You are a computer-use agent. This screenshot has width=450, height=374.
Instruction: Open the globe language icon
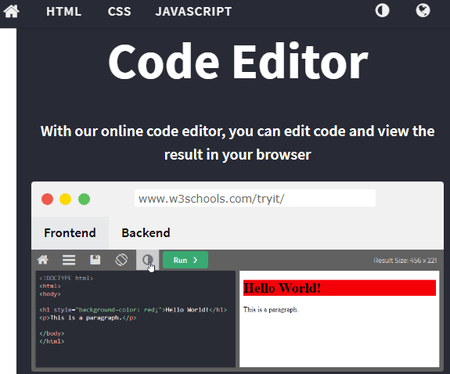tap(423, 10)
